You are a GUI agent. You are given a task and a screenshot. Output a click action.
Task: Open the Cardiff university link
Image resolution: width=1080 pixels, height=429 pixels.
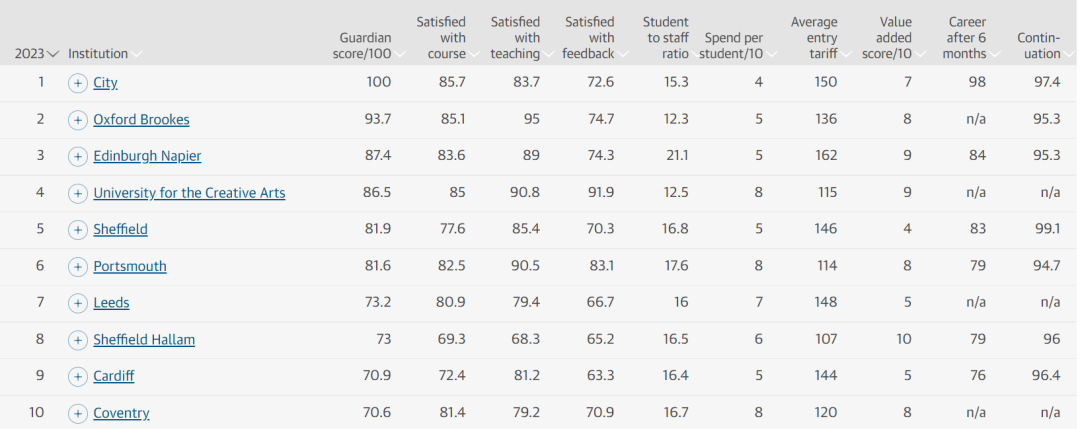(x=113, y=377)
